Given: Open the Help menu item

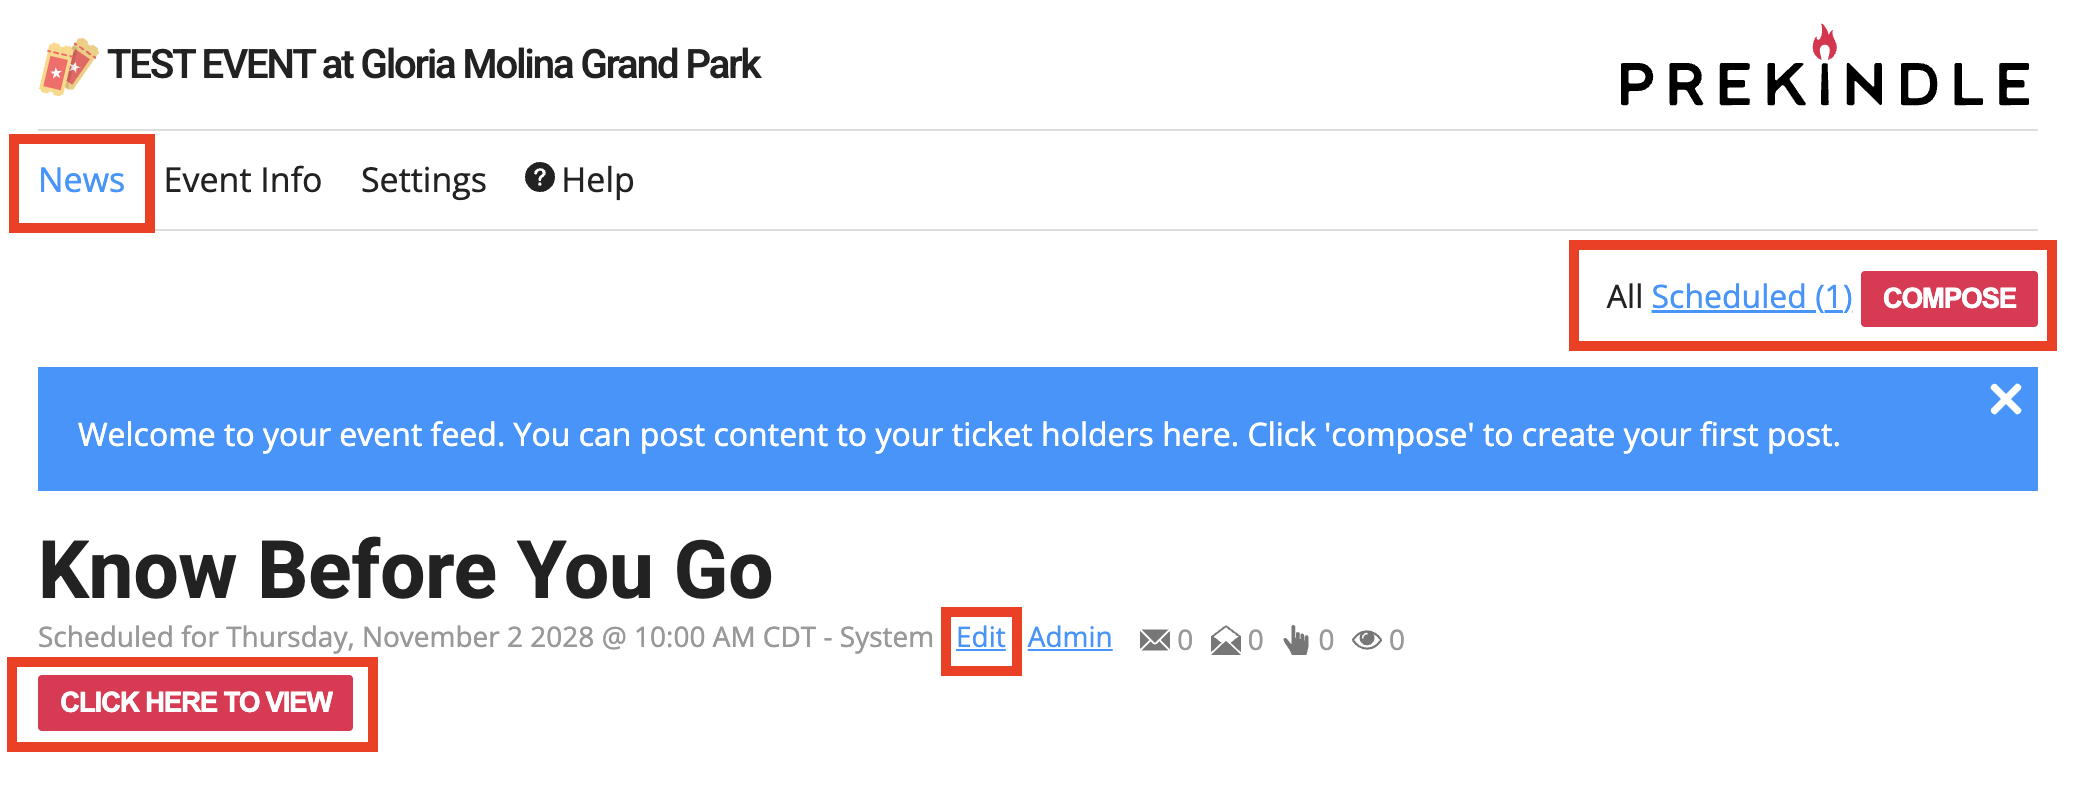Looking at the screenshot, I should pyautogui.click(x=580, y=180).
